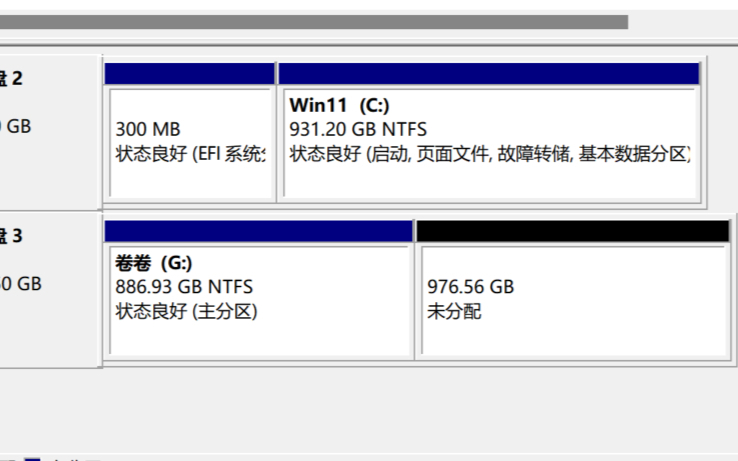Click the black header strip above unallocated space

(572, 231)
